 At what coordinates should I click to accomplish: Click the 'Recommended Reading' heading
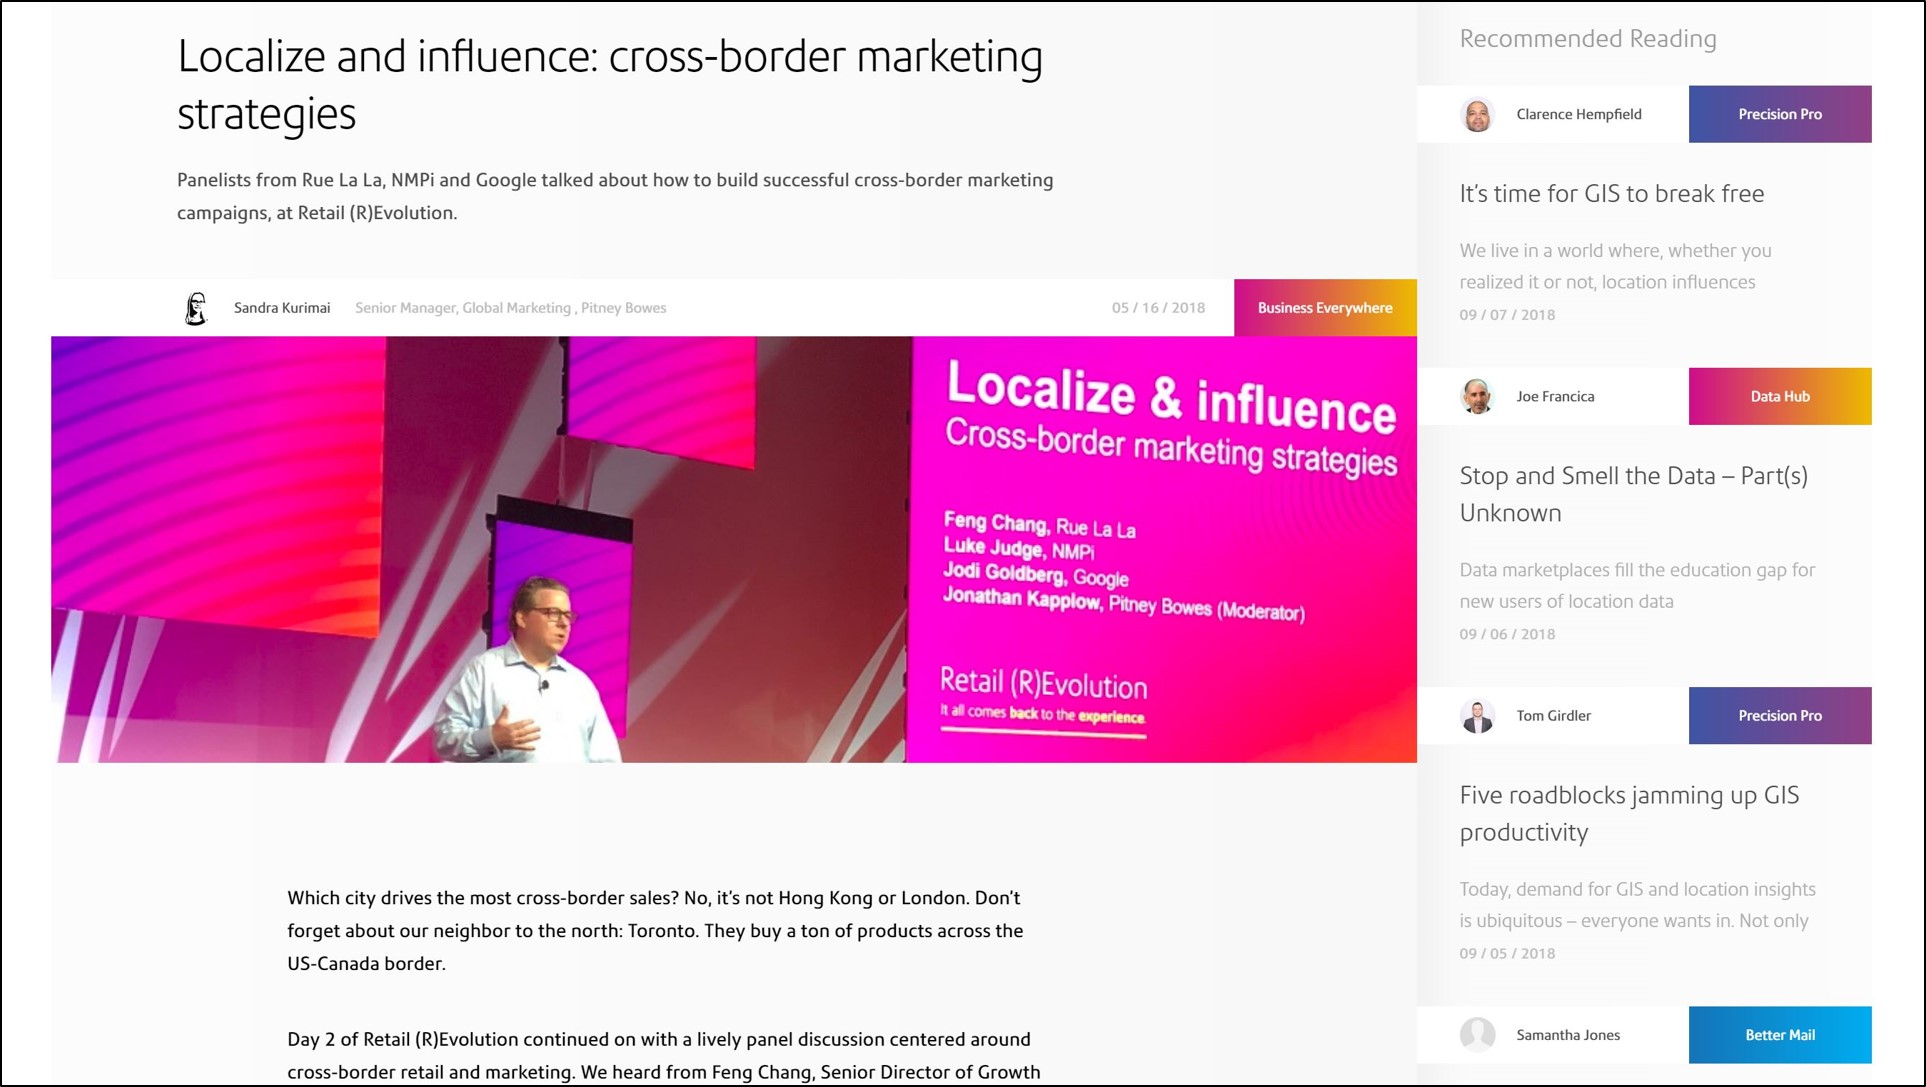tap(1588, 39)
